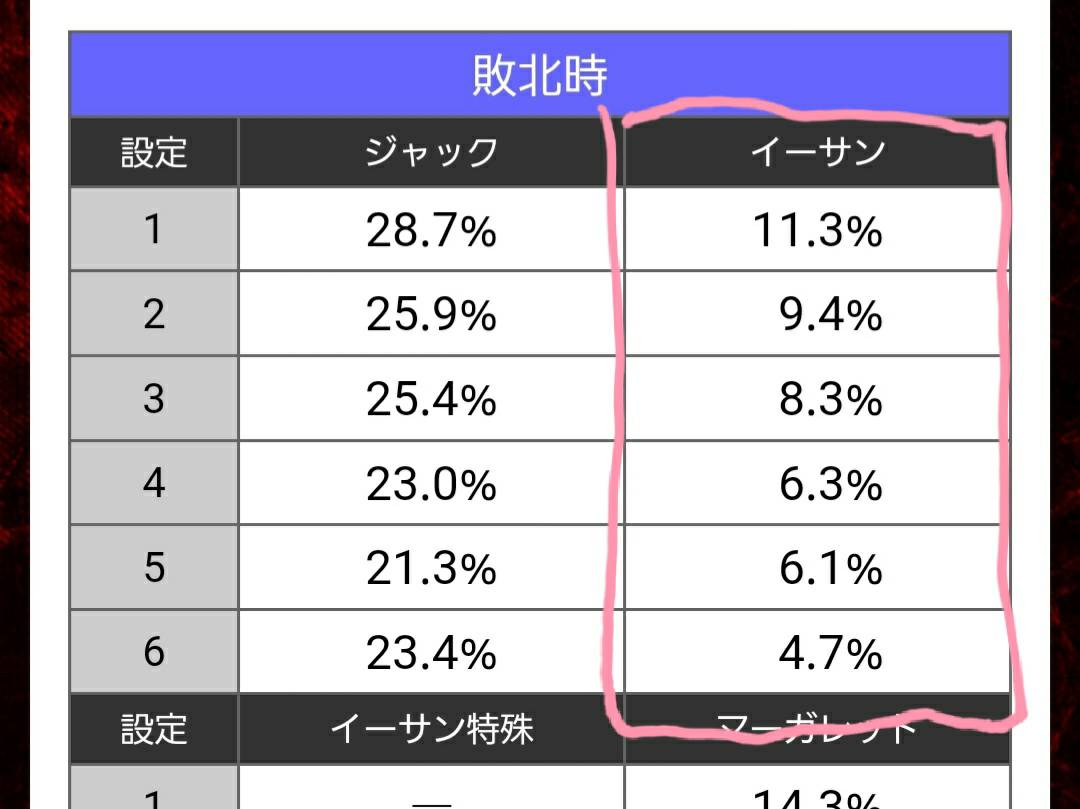Select the 23.0% cell
Viewport: 1080px width, 809px height.
(x=431, y=483)
